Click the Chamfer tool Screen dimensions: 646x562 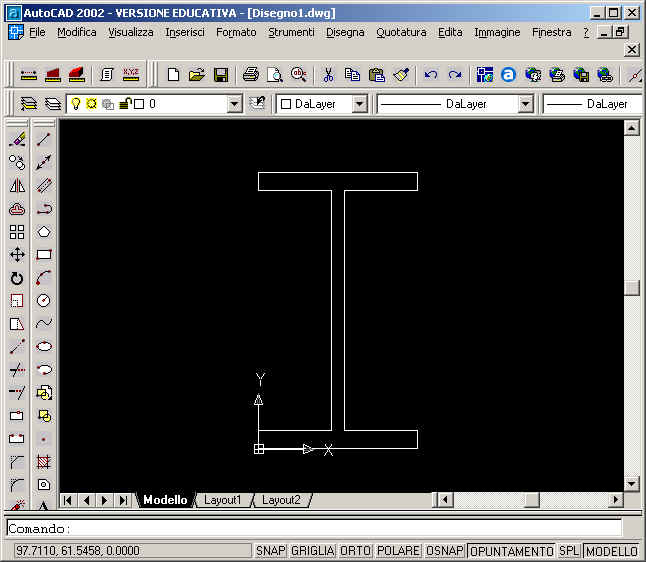[x=17, y=462]
